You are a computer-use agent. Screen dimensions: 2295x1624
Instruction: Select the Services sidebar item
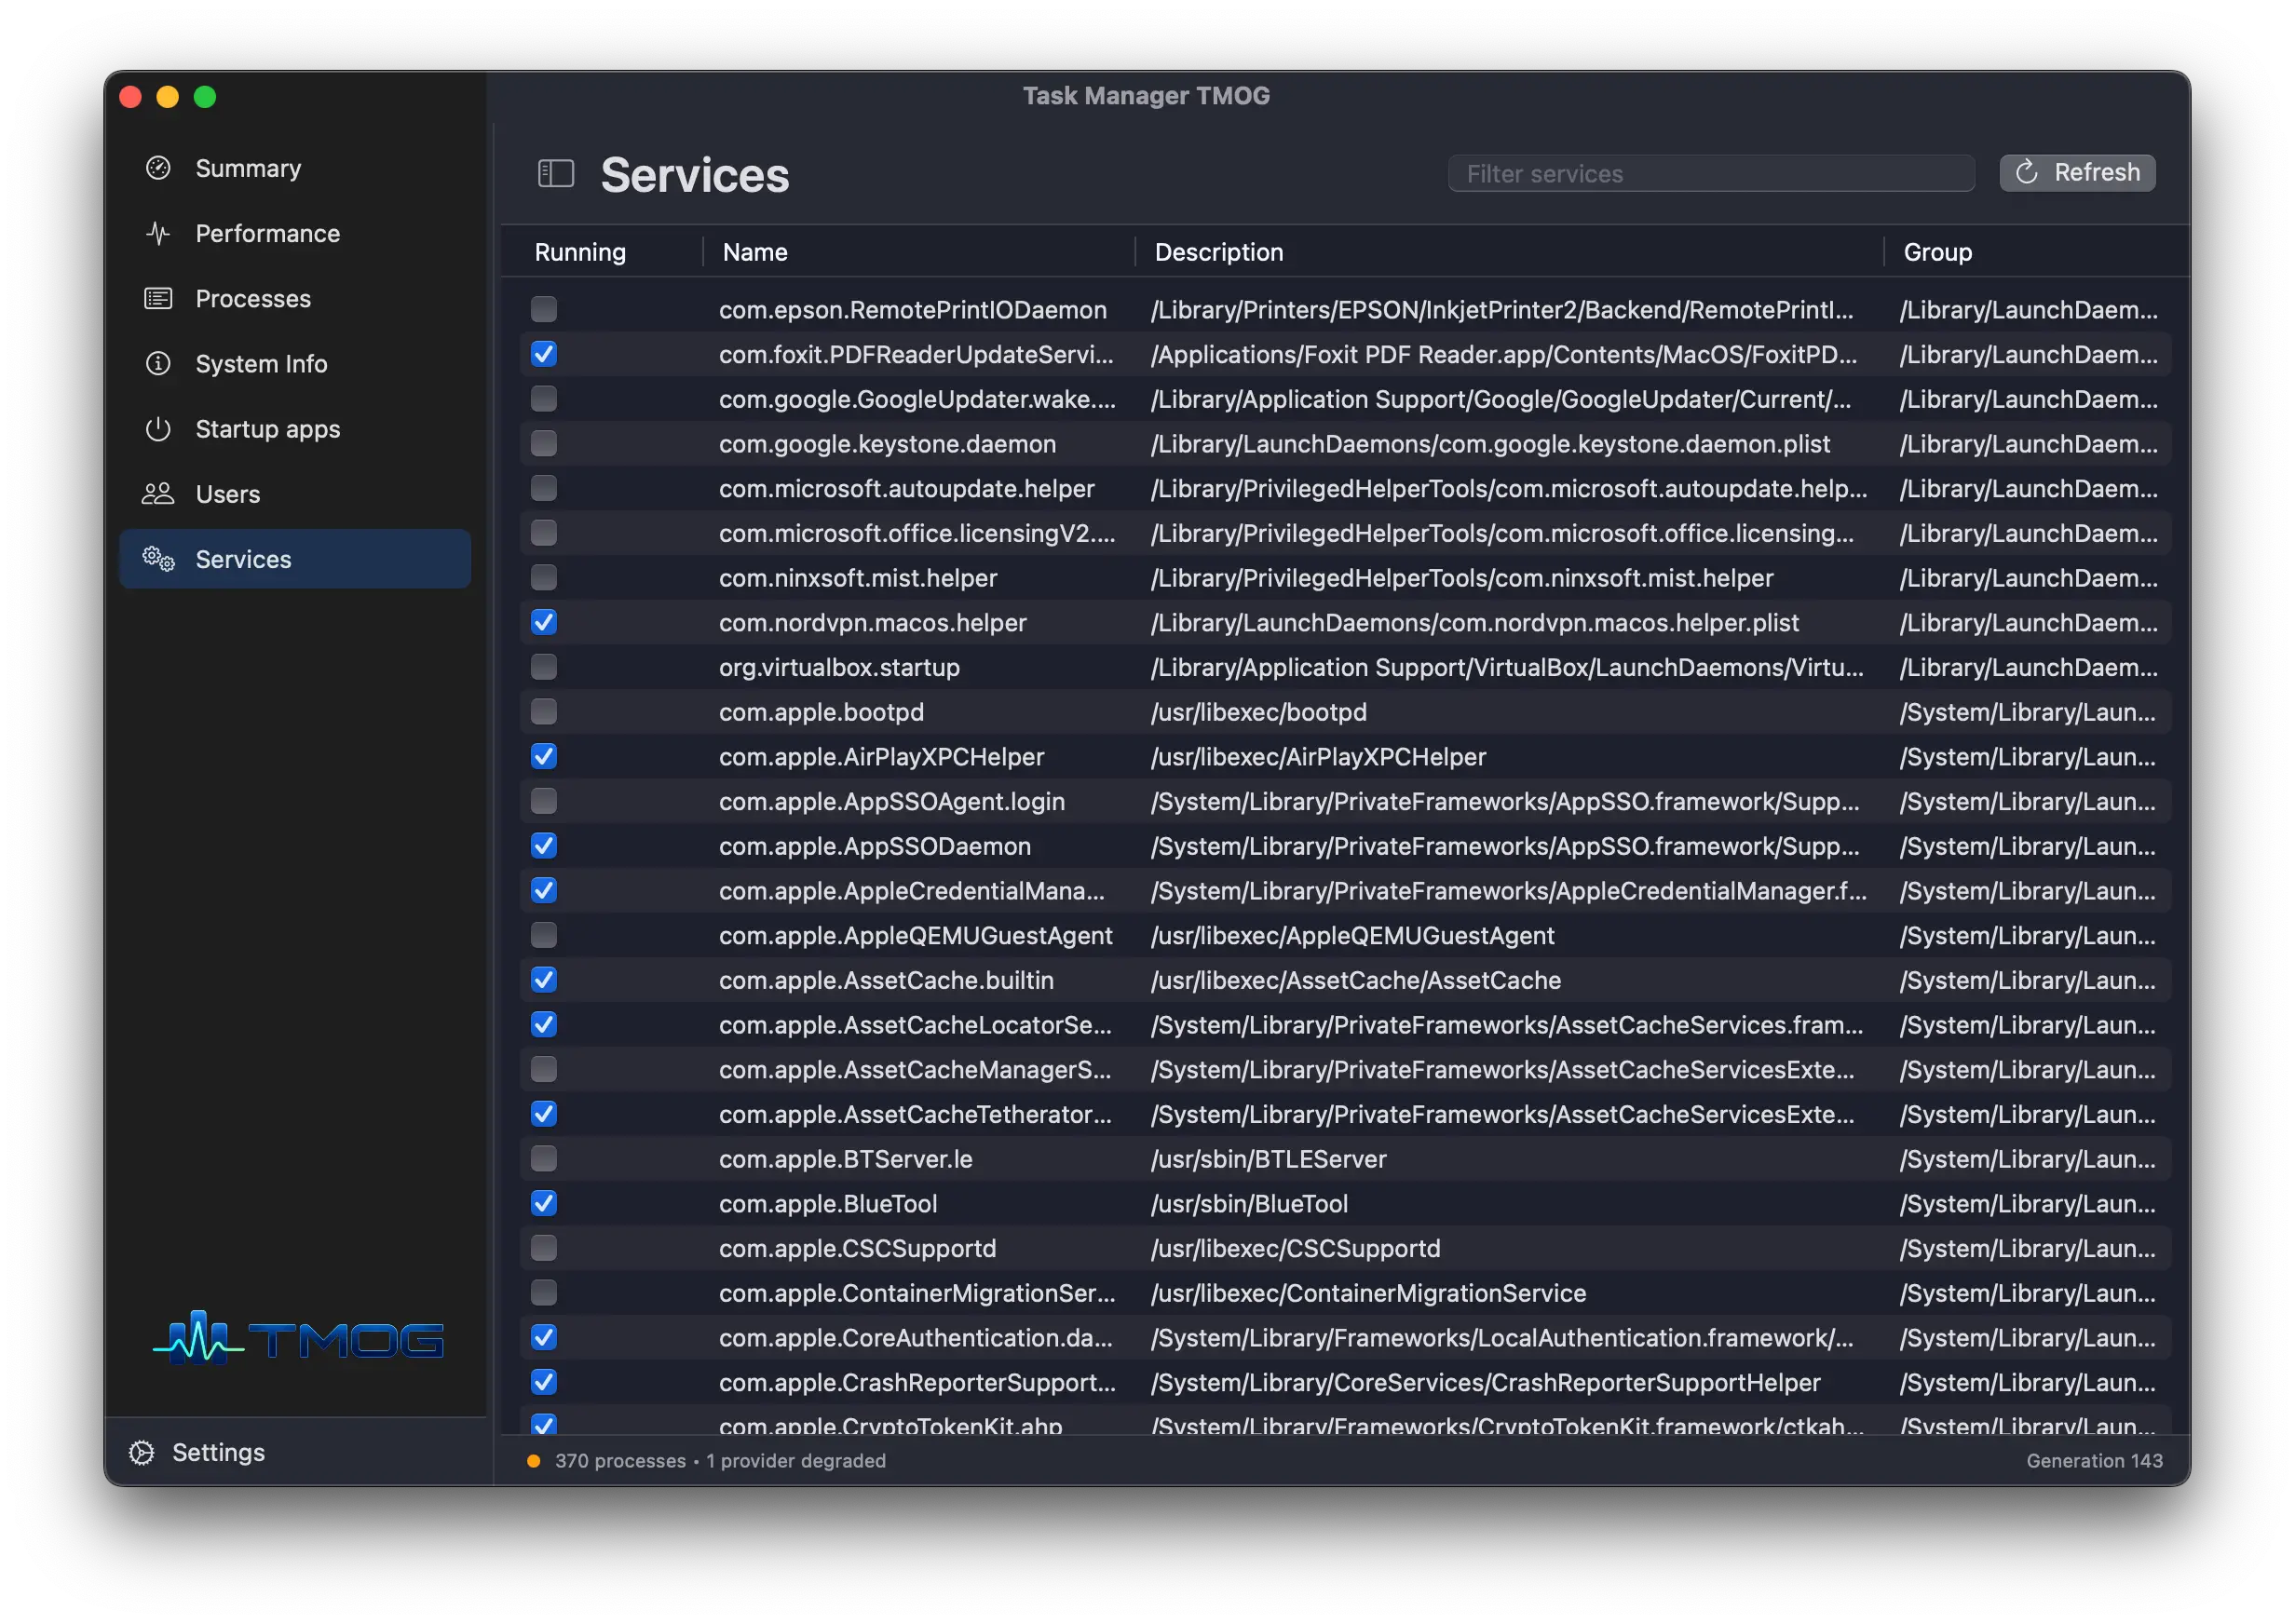point(295,559)
